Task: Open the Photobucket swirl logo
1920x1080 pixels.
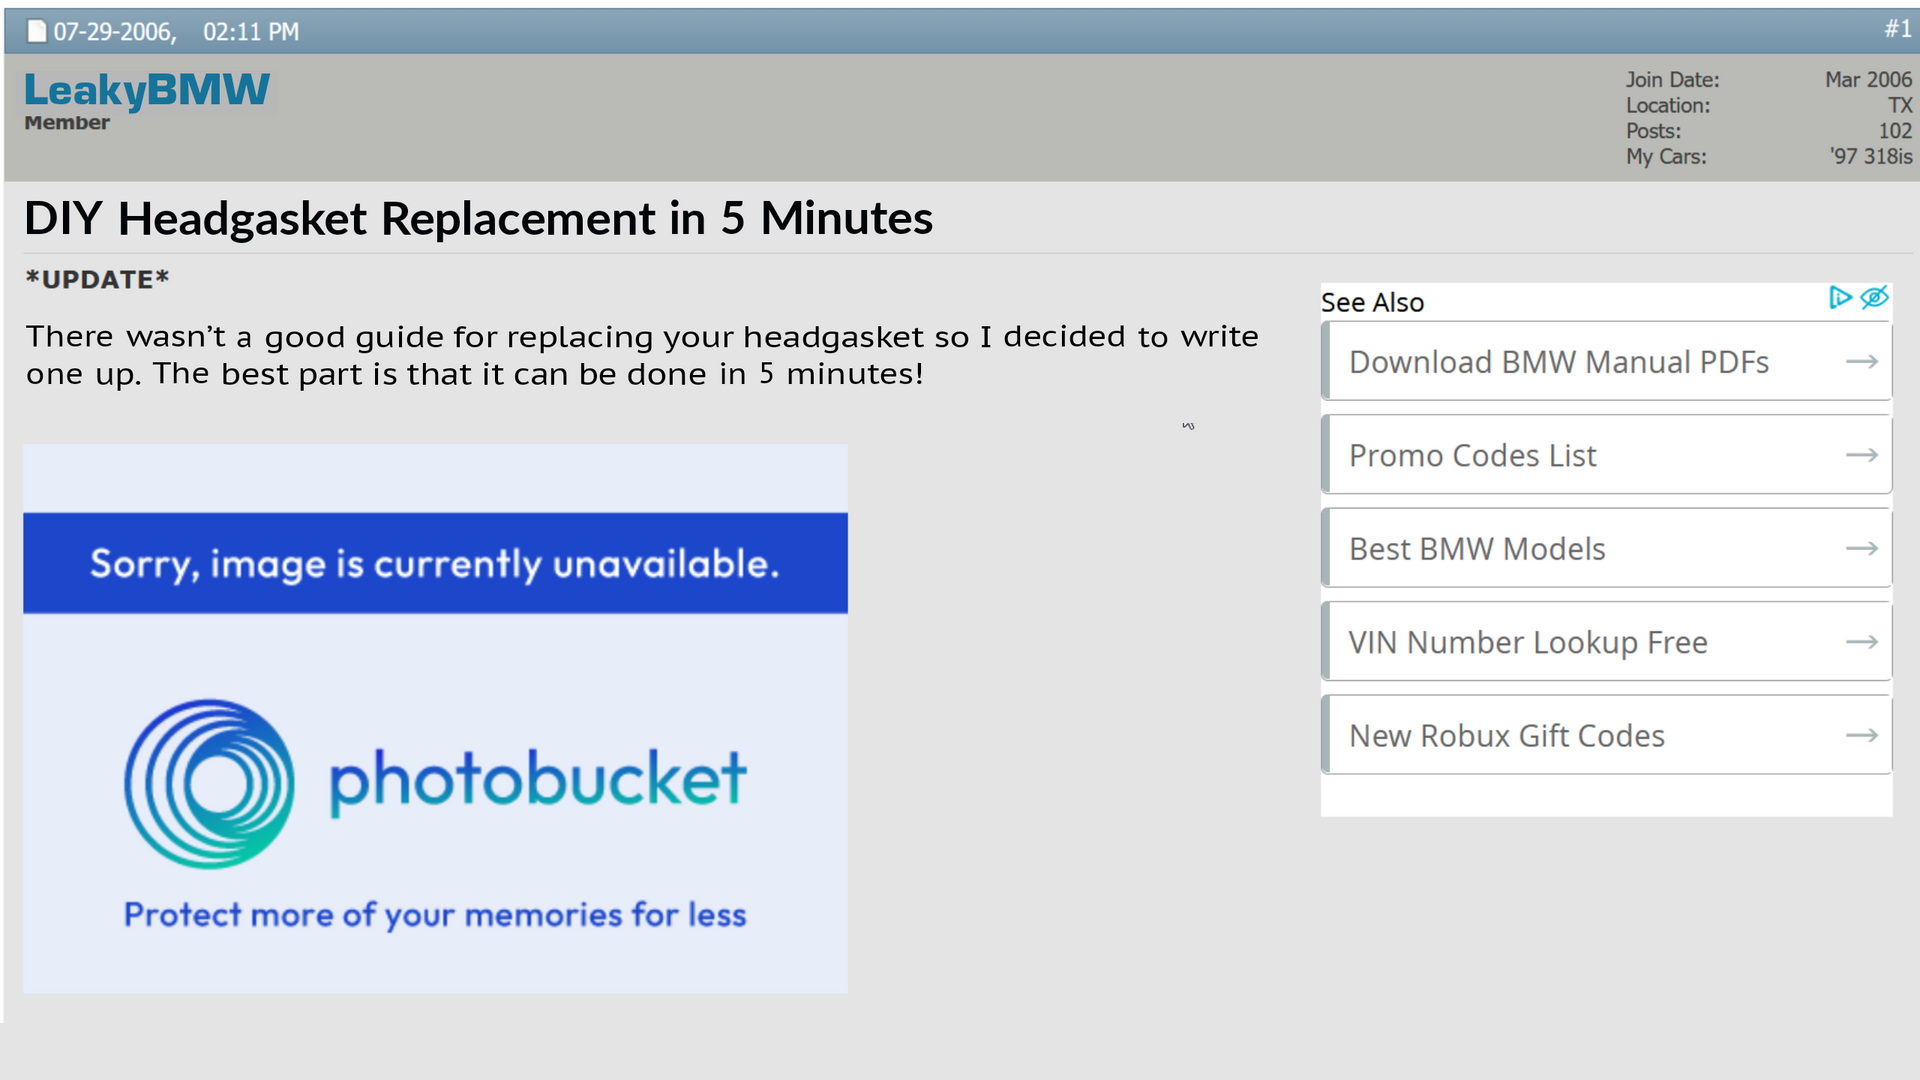Action: point(209,783)
